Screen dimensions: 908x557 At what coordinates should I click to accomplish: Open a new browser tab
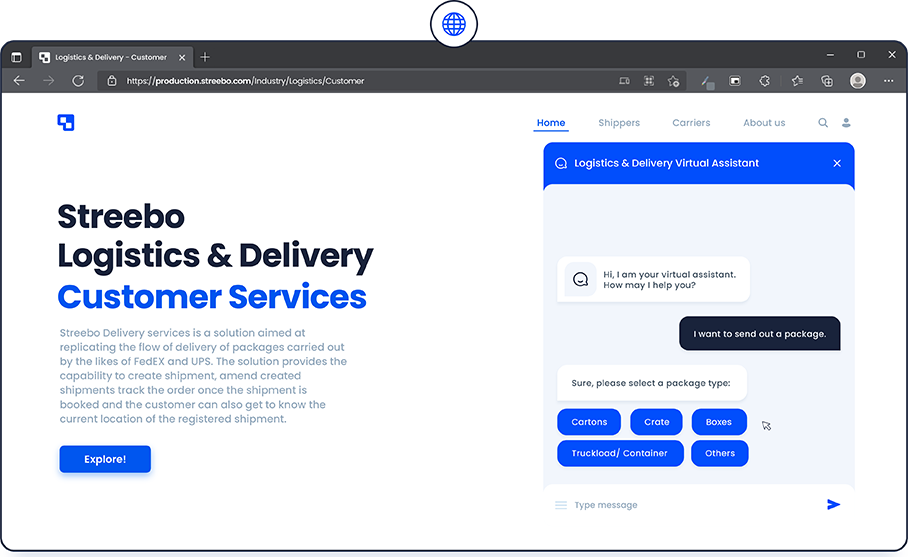pos(205,57)
